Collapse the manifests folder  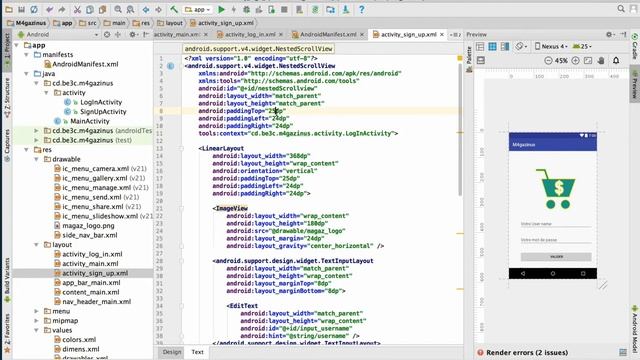tap(27, 55)
